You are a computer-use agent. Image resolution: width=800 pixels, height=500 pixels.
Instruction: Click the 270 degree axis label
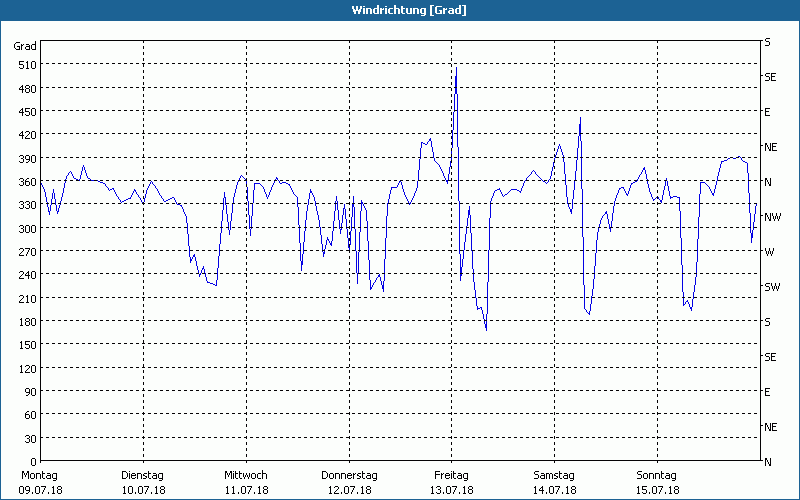point(28,252)
